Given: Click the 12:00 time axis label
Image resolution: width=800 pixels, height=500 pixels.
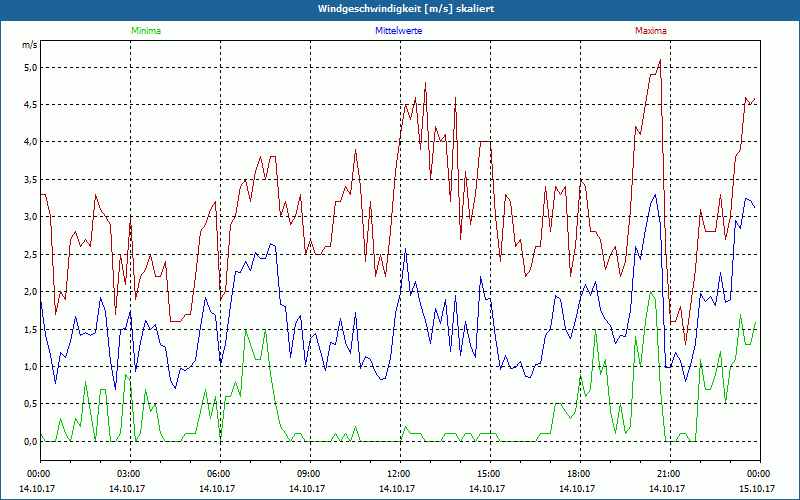Looking at the screenshot, I should coord(400,474).
